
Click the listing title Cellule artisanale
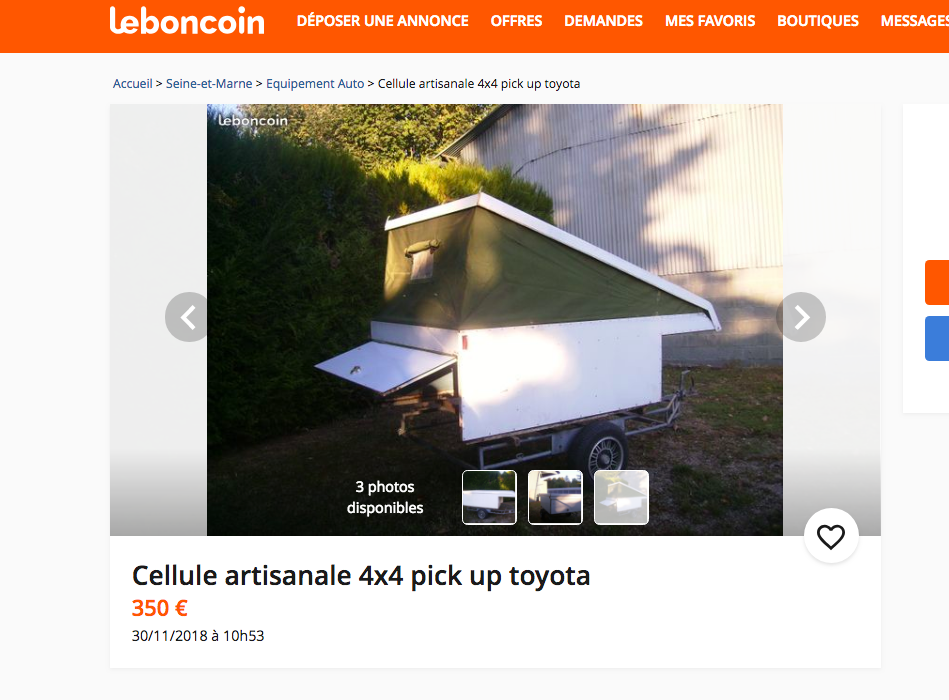tap(361, 575)
